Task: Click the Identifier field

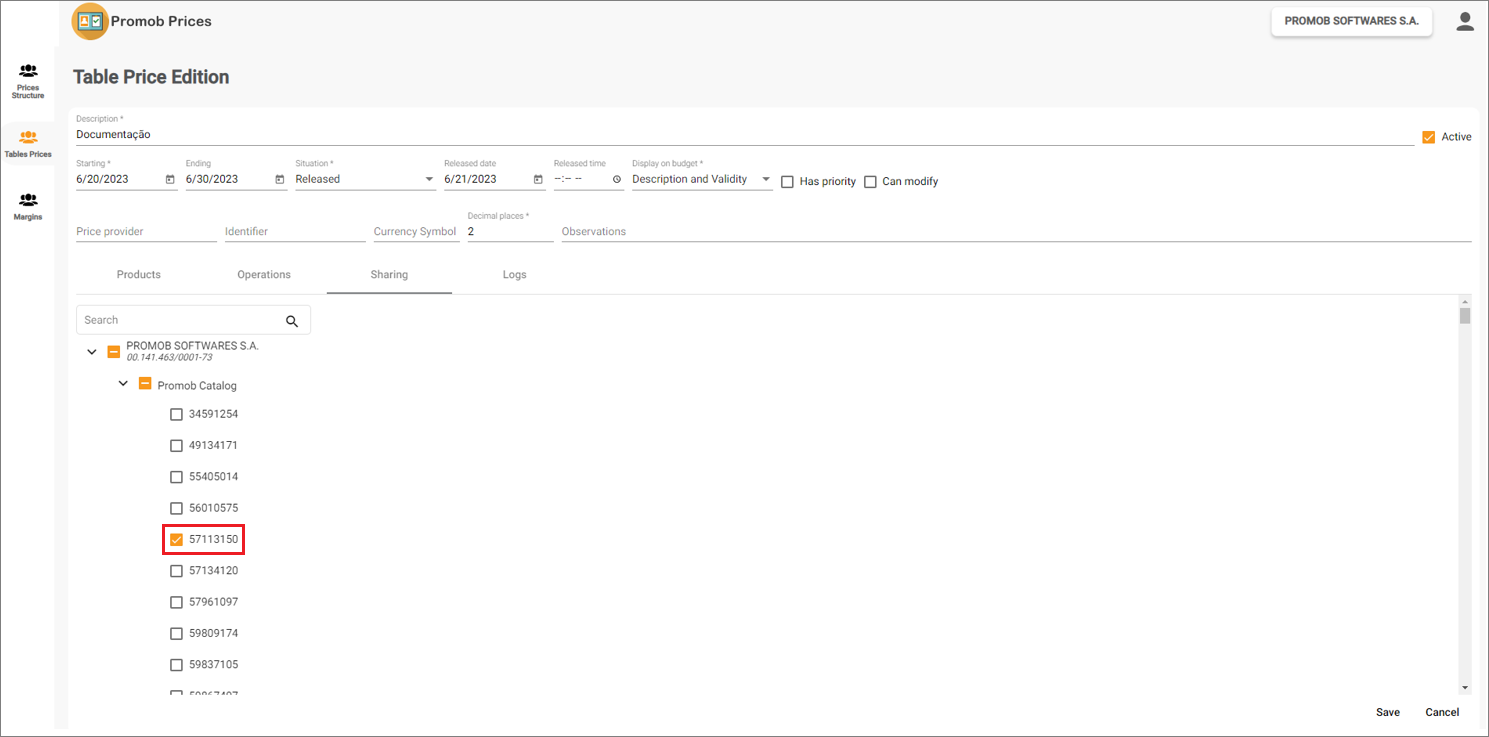Action: tap(295, 232)
